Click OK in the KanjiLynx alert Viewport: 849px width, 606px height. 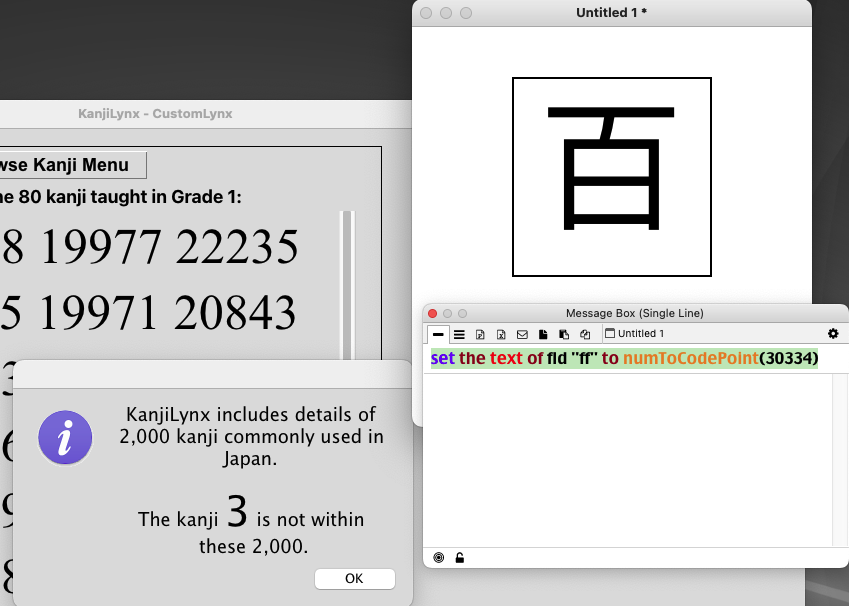(x=354, y=579)
